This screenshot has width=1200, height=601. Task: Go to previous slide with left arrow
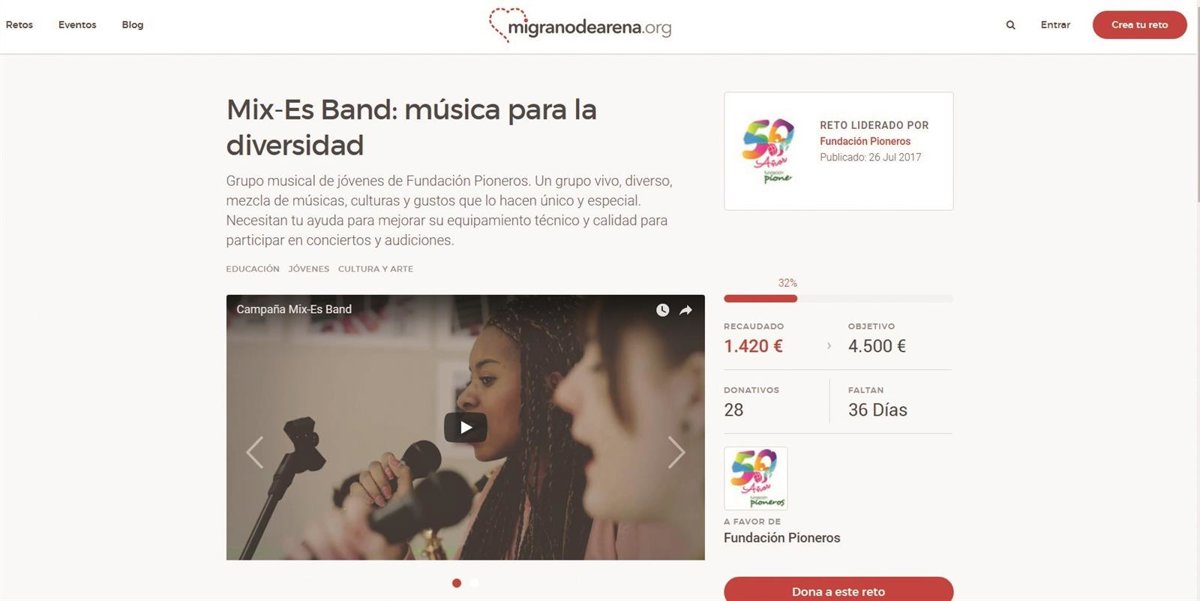tap(255, 452)
